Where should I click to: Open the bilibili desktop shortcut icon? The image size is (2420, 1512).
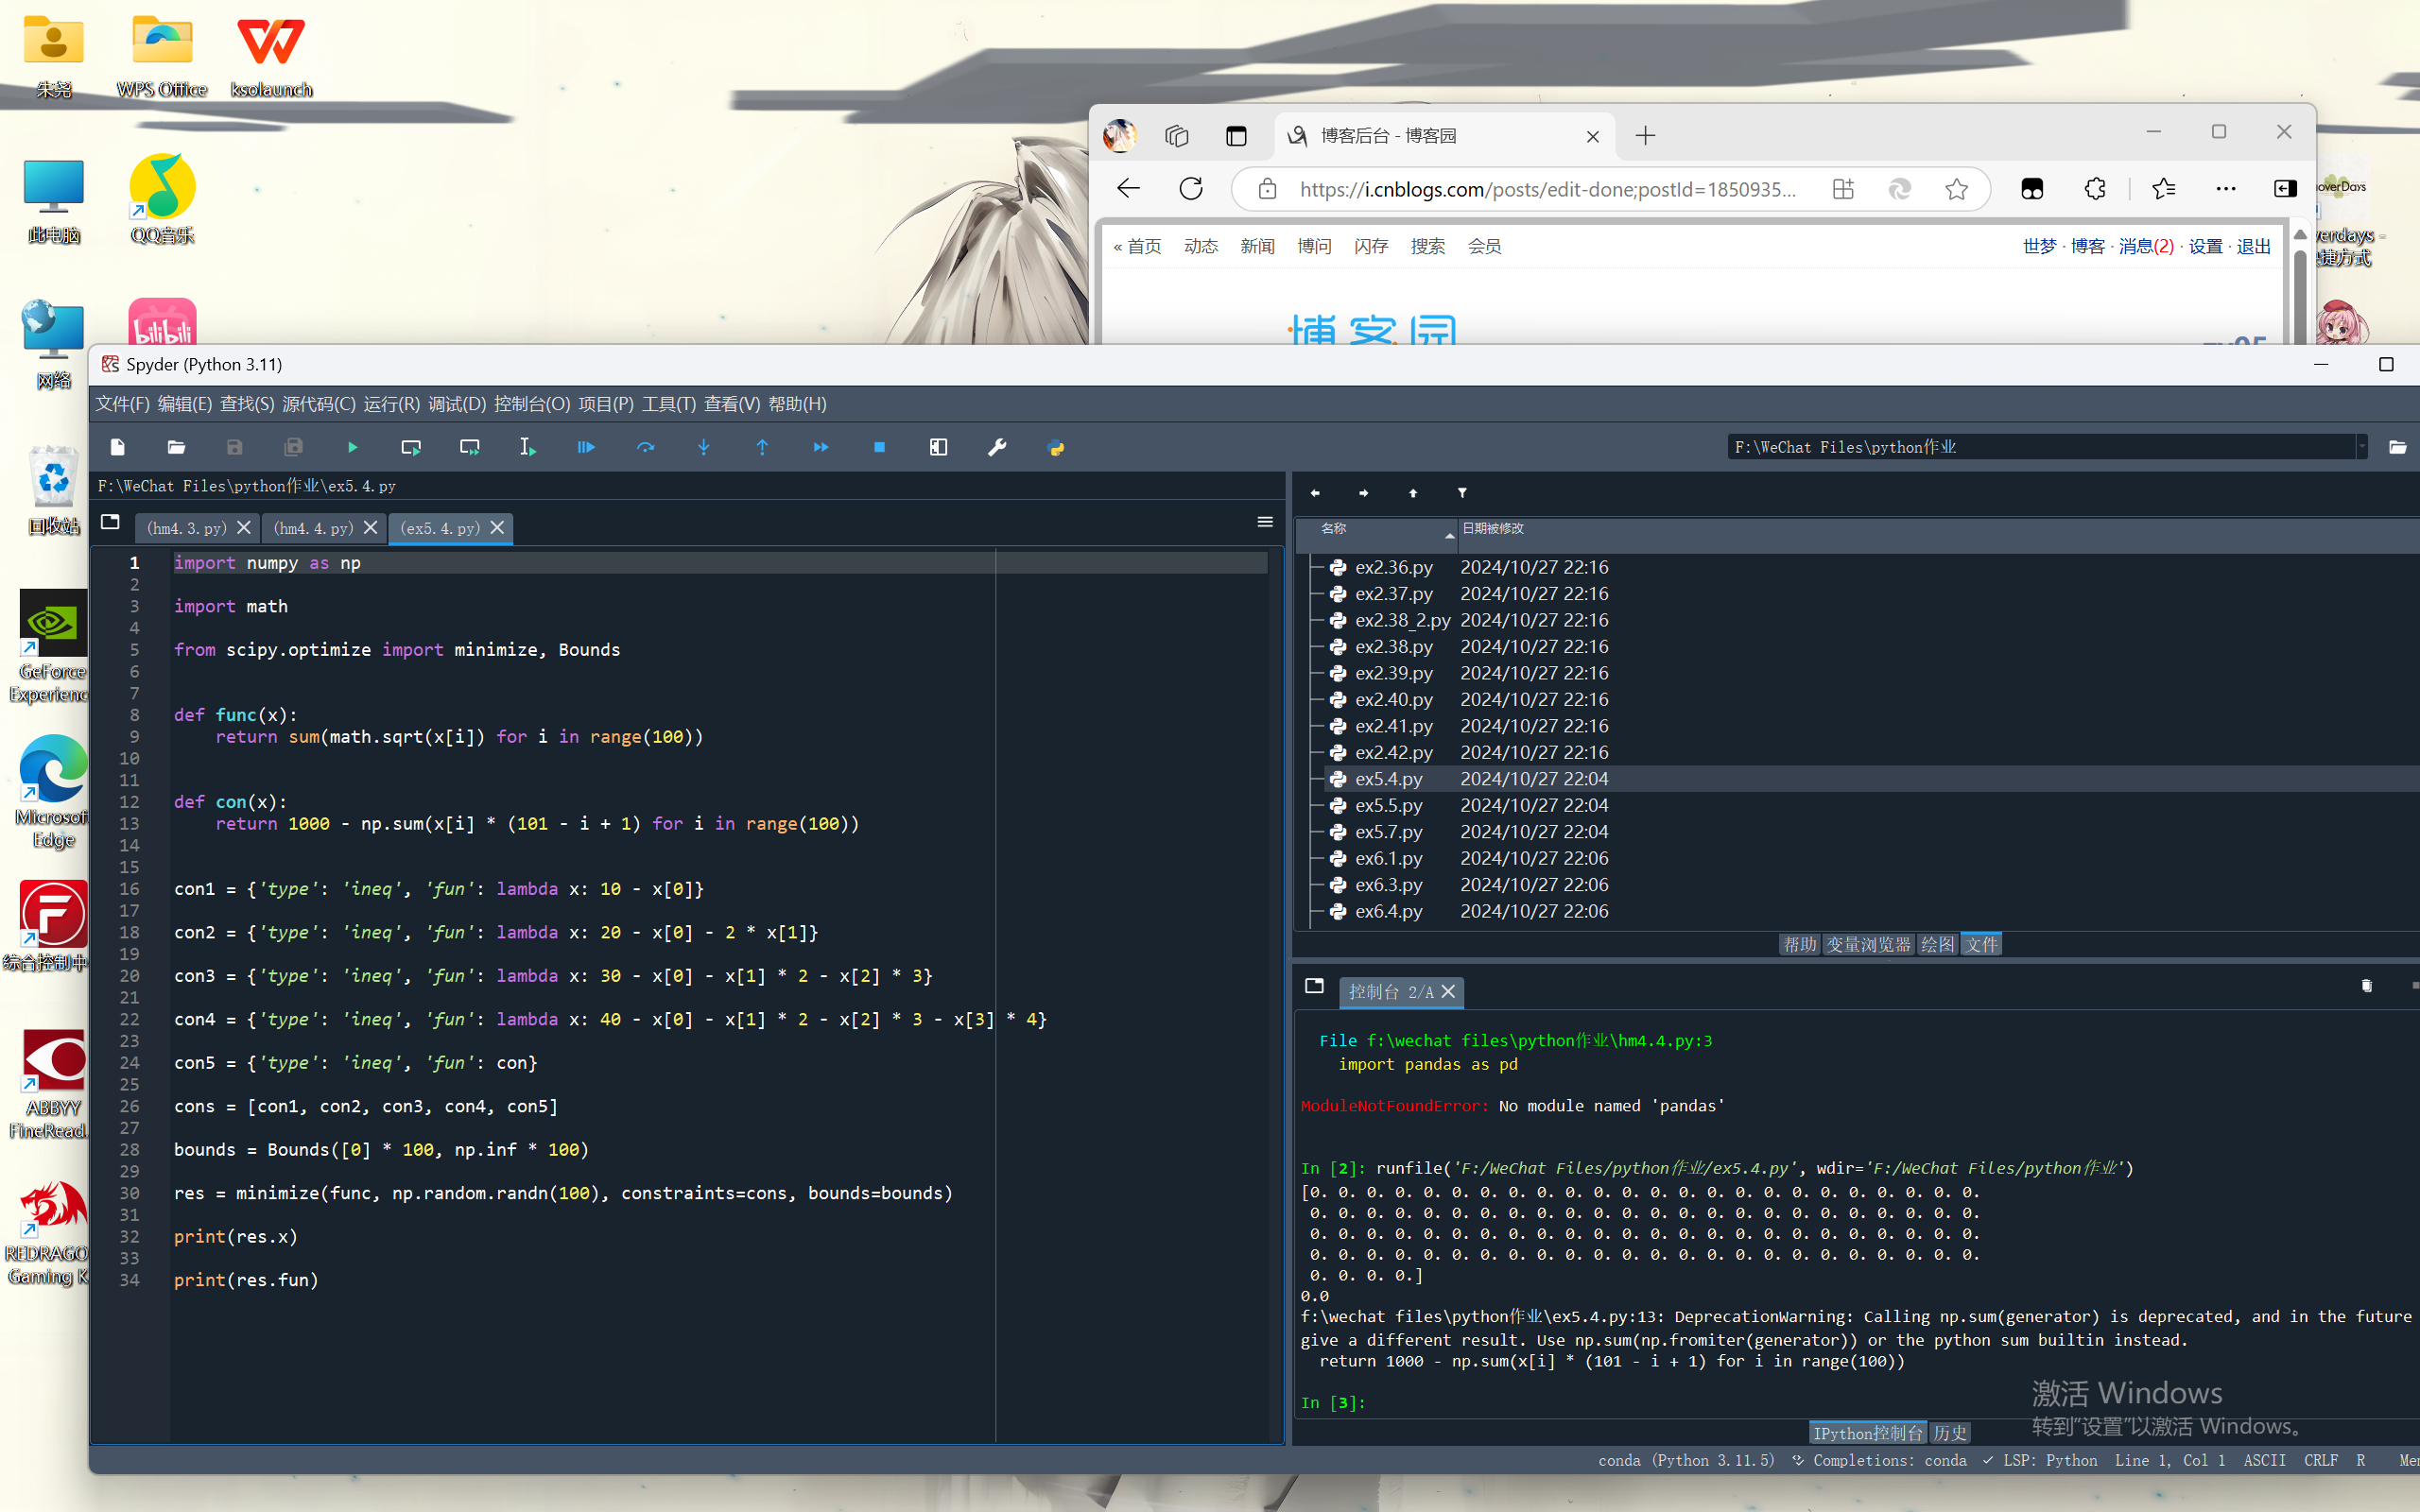tap(162, 322)
